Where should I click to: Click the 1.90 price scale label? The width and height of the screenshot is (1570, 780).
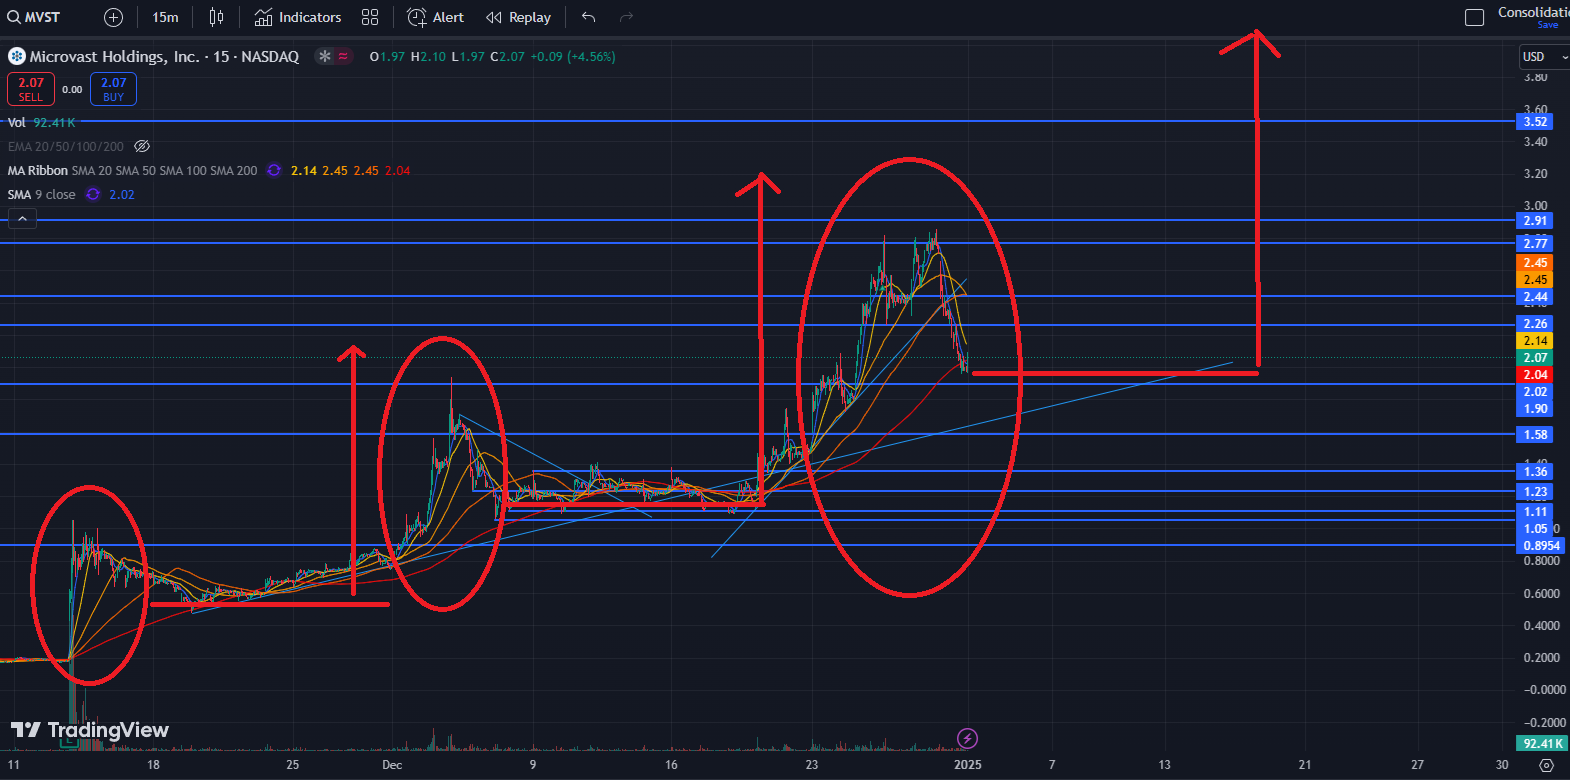1535,409
